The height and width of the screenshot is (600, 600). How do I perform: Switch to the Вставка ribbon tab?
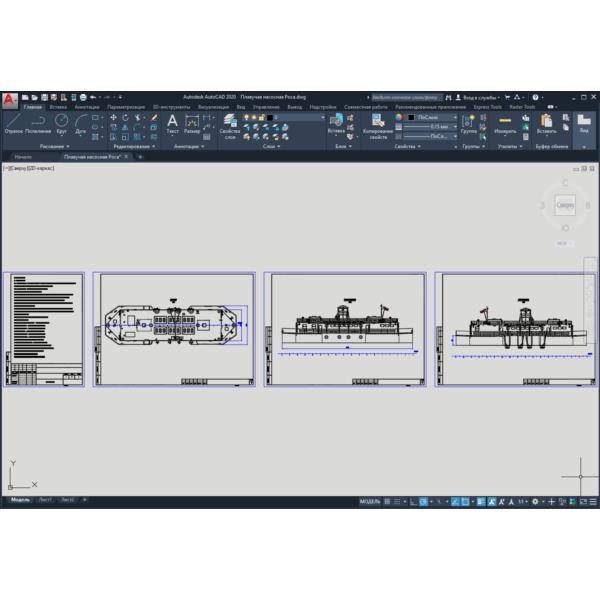coord(58,107)
